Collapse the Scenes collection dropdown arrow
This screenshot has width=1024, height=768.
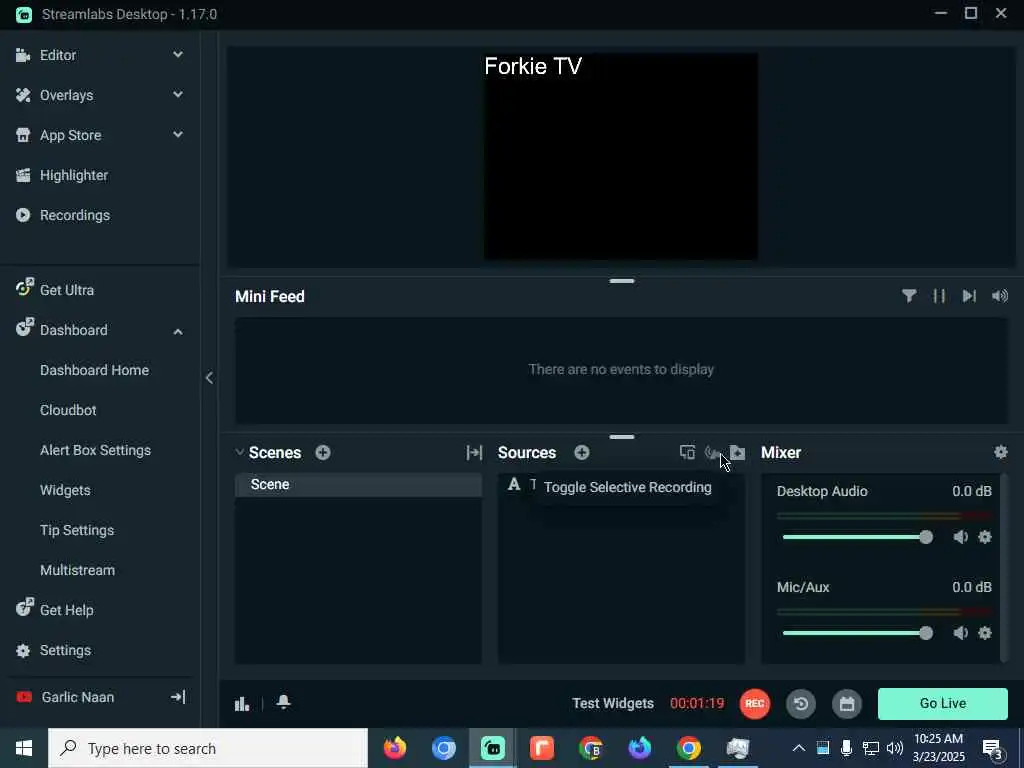pyautogui.click(x=240, y=452)
